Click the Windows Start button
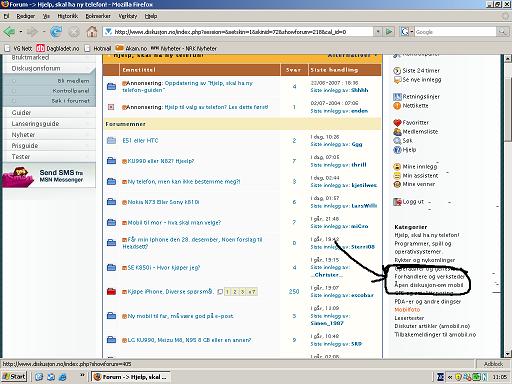This screenshot has height=384, width=512. [x=14, y=377]
